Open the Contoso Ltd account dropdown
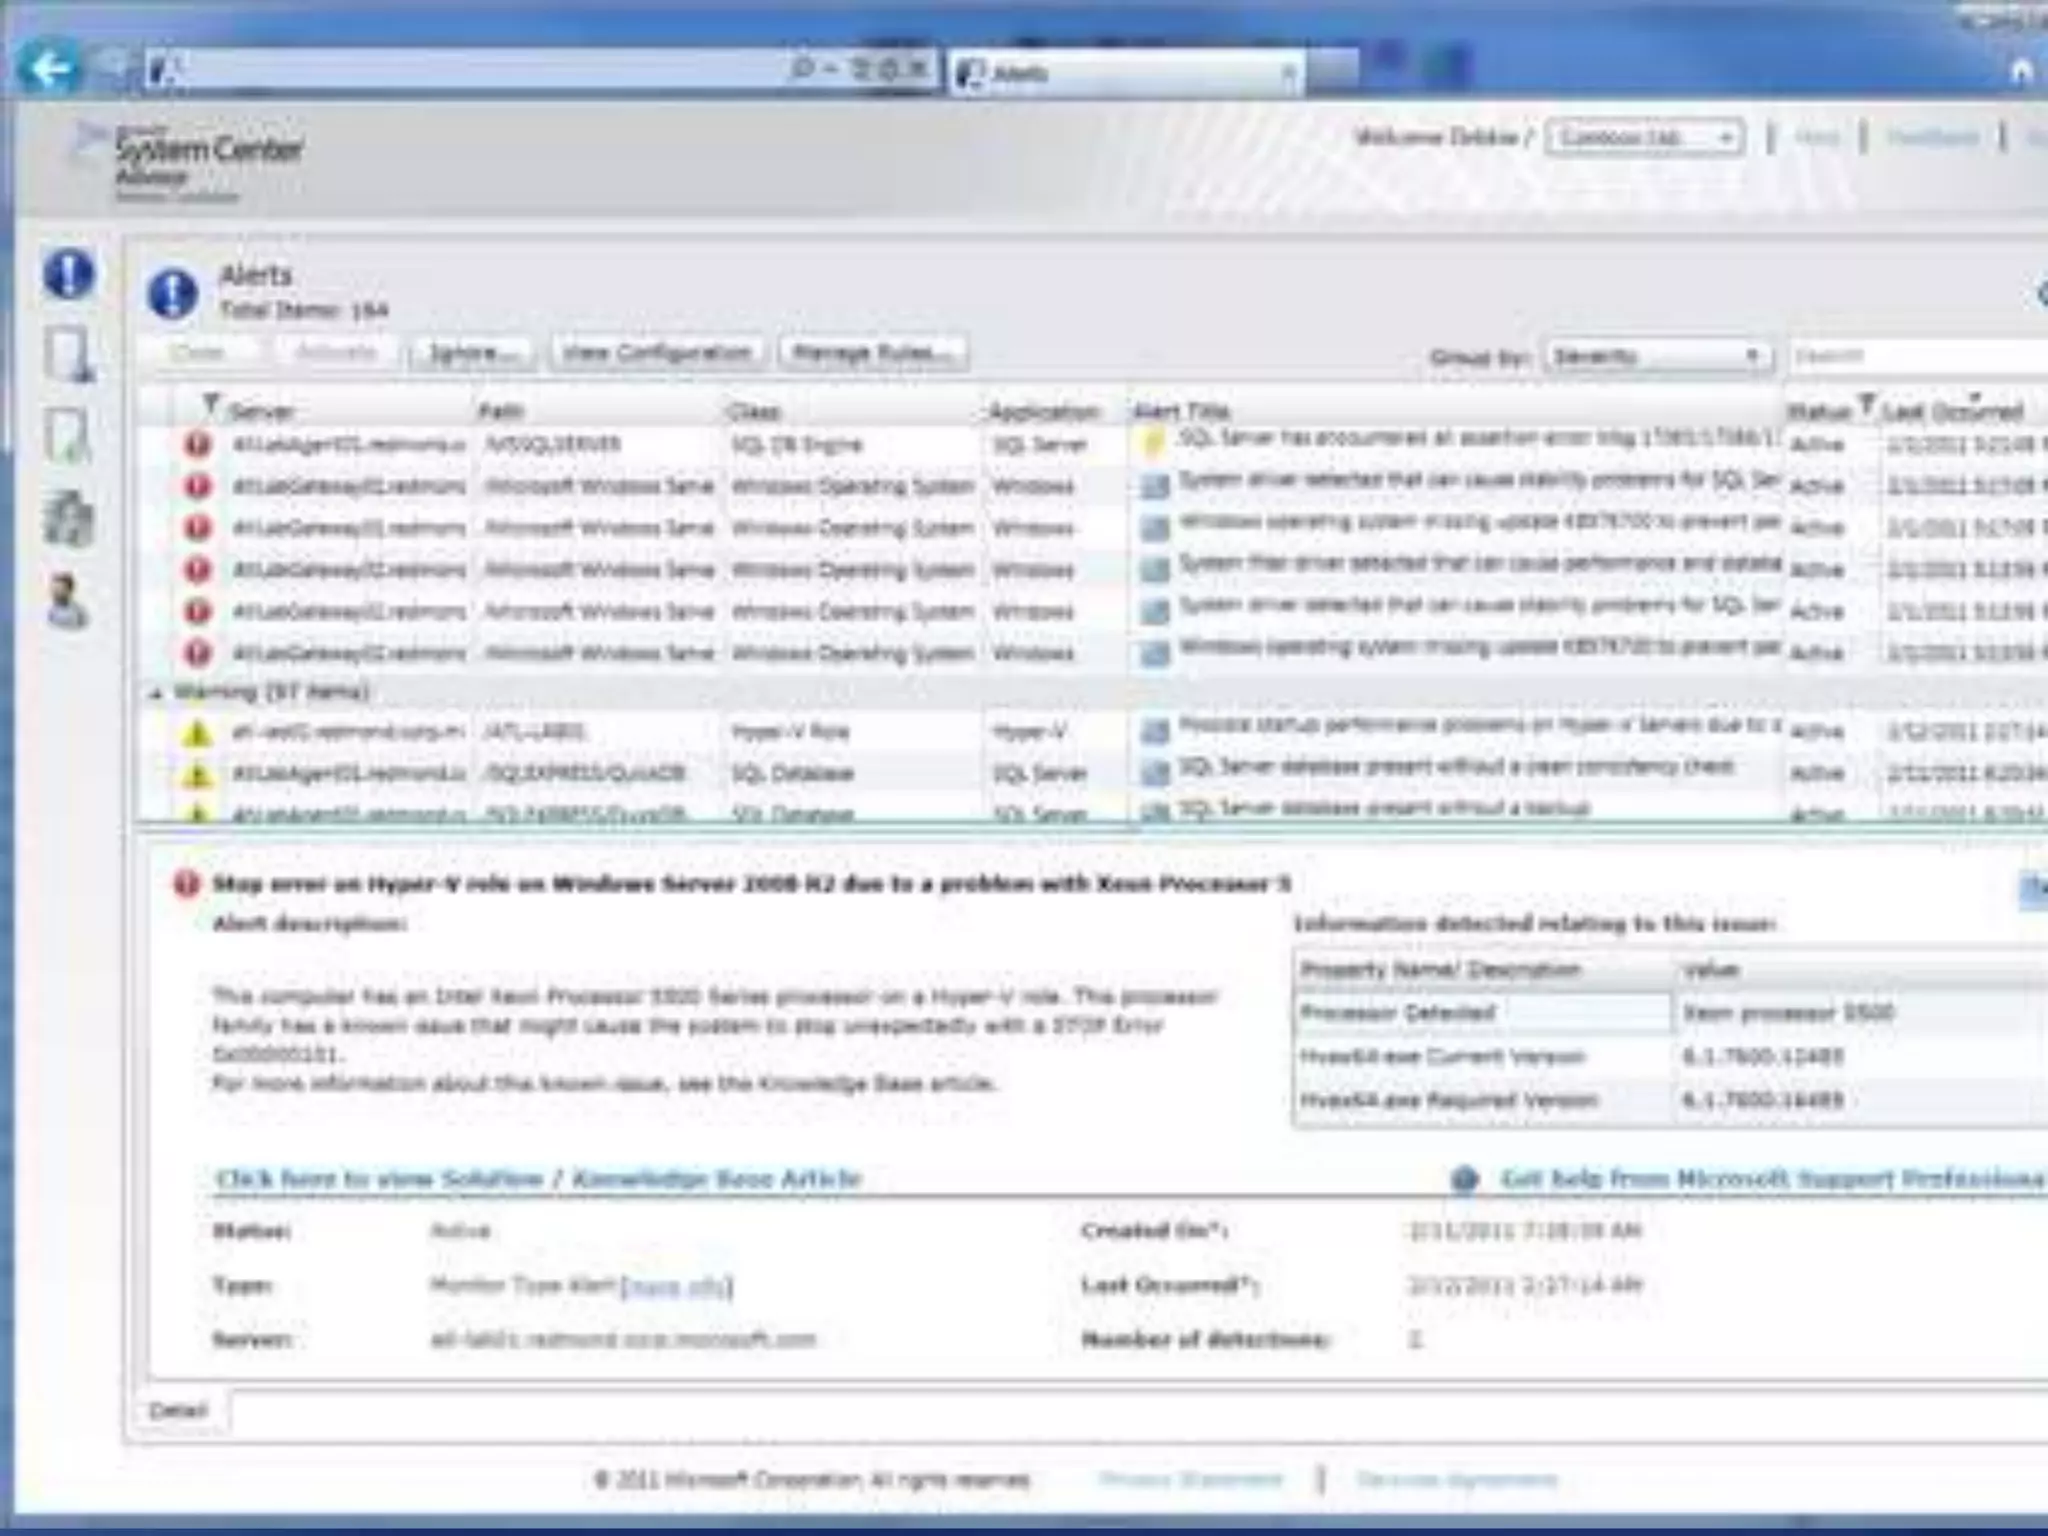 tap(1645, 137)
